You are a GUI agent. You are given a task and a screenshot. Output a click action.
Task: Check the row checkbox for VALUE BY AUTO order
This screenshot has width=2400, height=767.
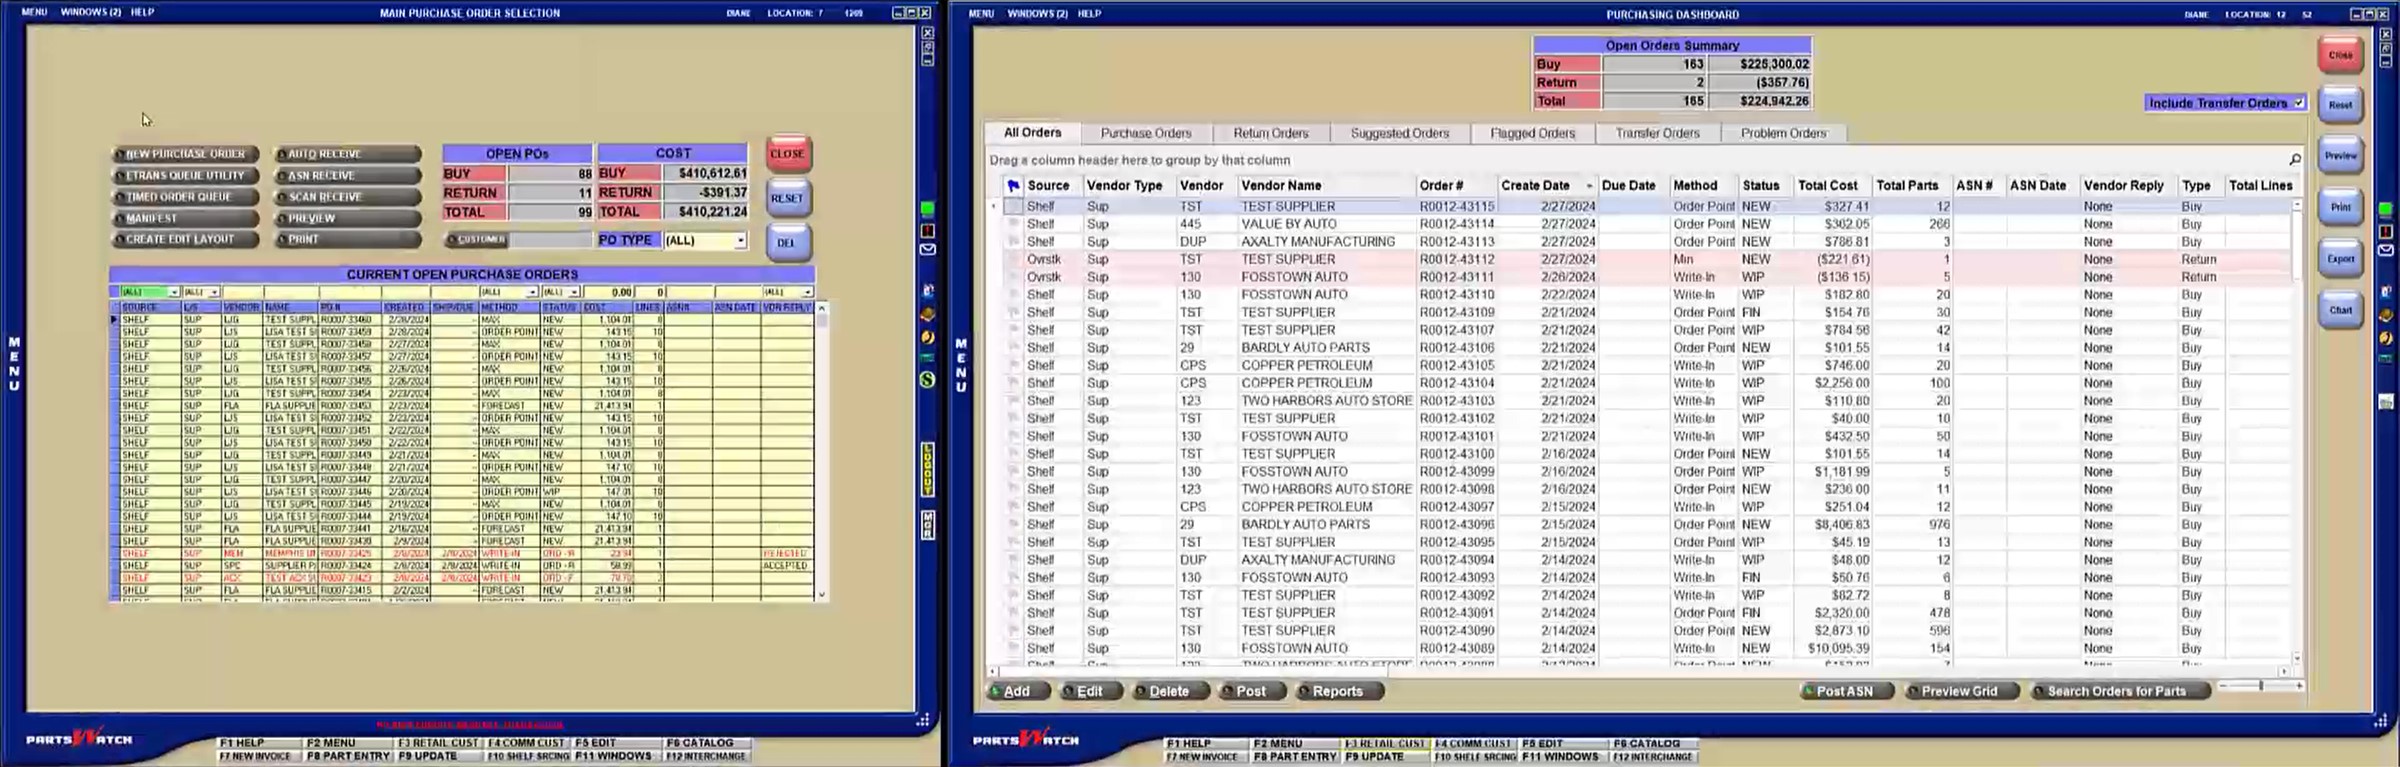[1013, 224]
